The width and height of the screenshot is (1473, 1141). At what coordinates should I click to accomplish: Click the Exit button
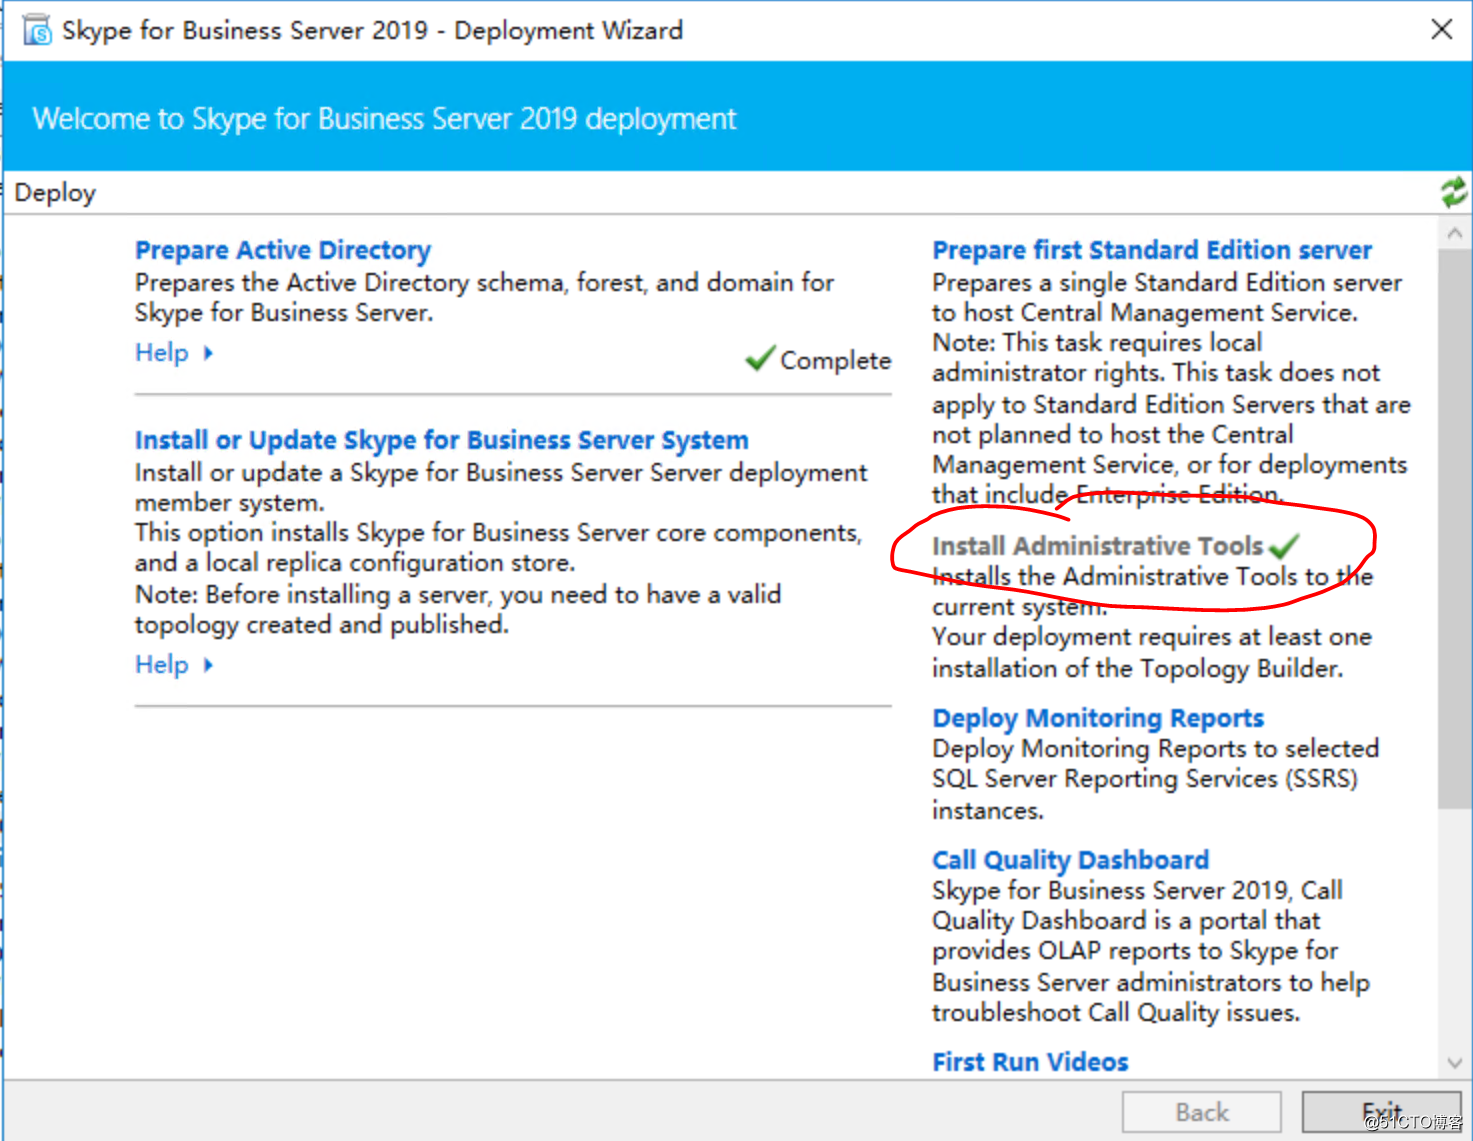pos(1382,1112)
